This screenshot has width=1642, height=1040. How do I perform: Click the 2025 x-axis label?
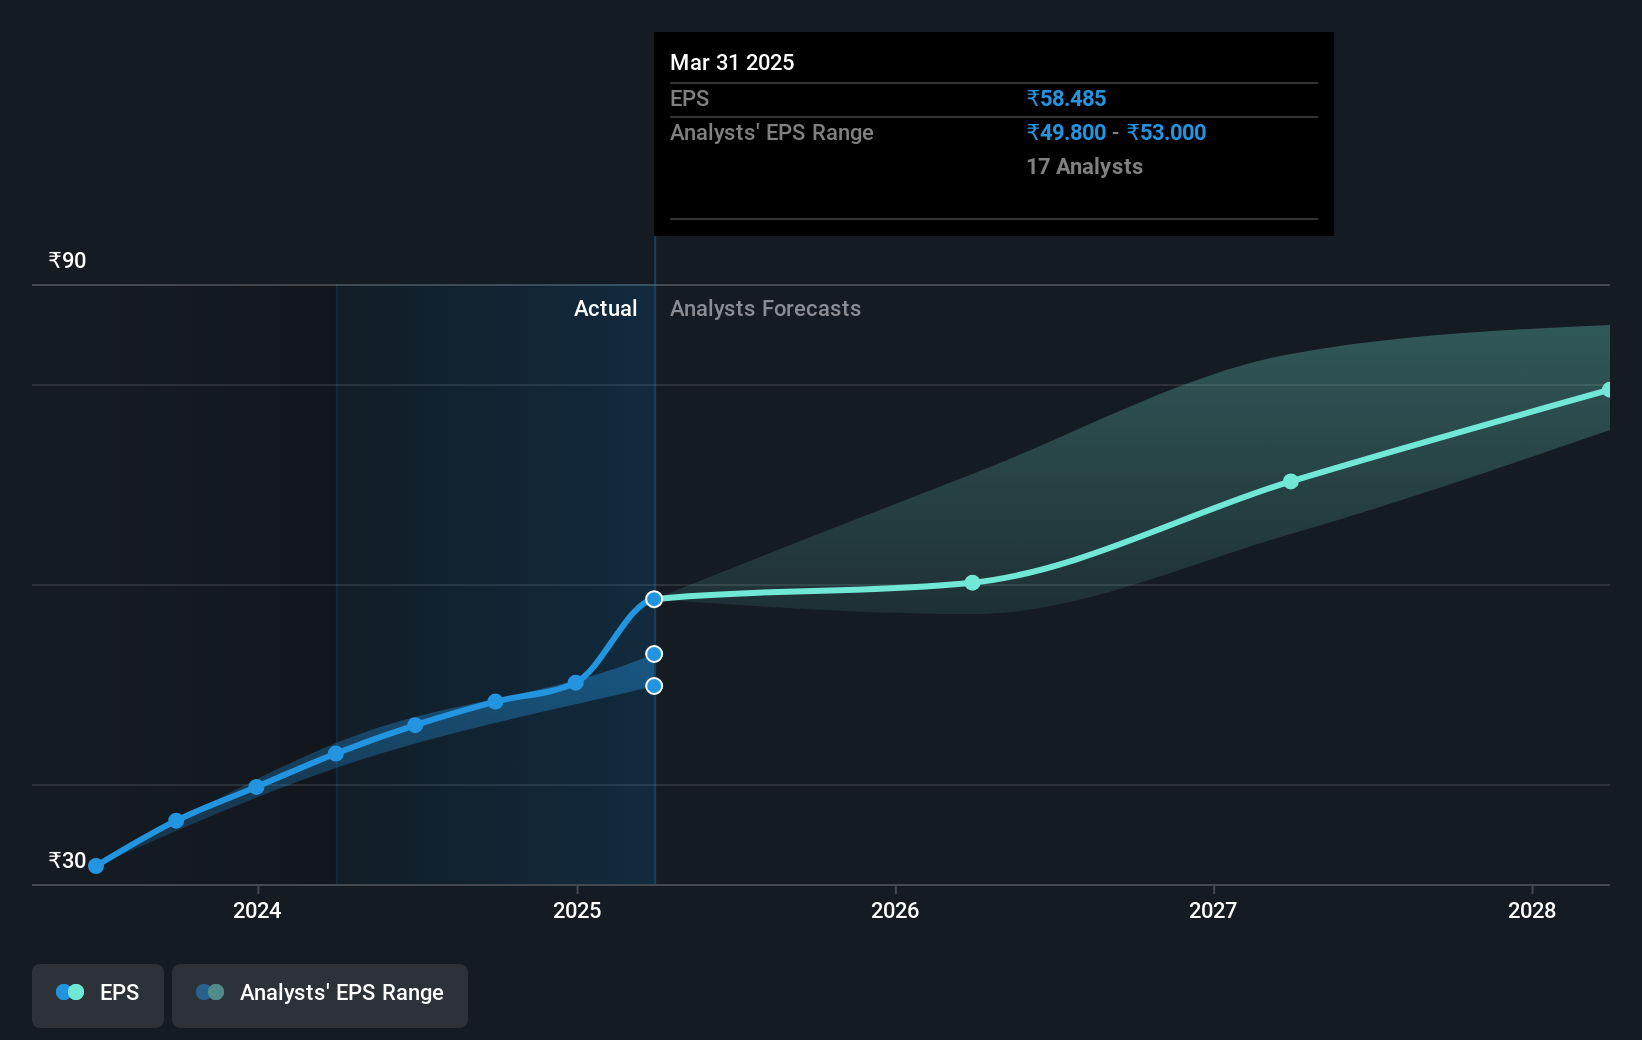(577, 910)
